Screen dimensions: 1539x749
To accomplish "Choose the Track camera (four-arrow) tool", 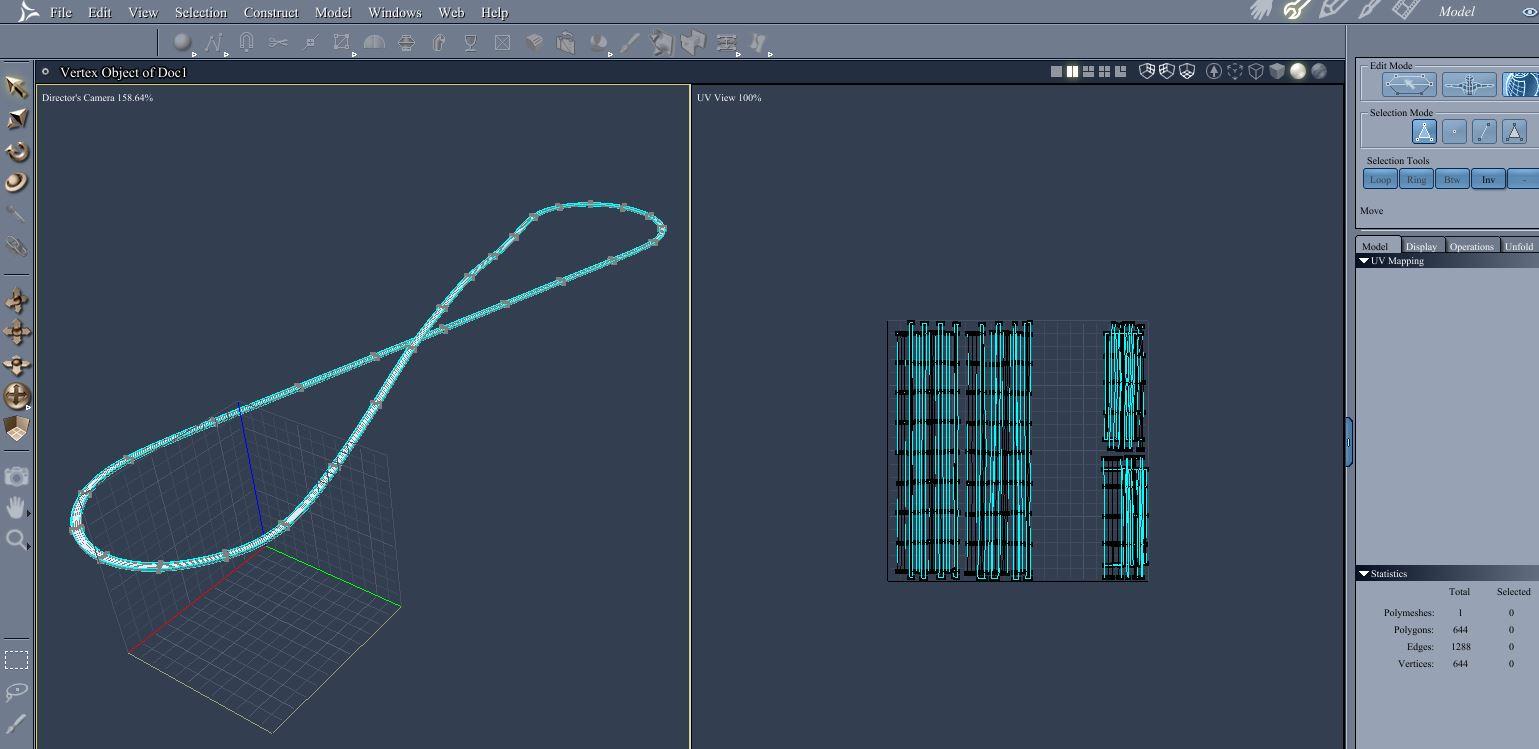I will pos(16,332).
